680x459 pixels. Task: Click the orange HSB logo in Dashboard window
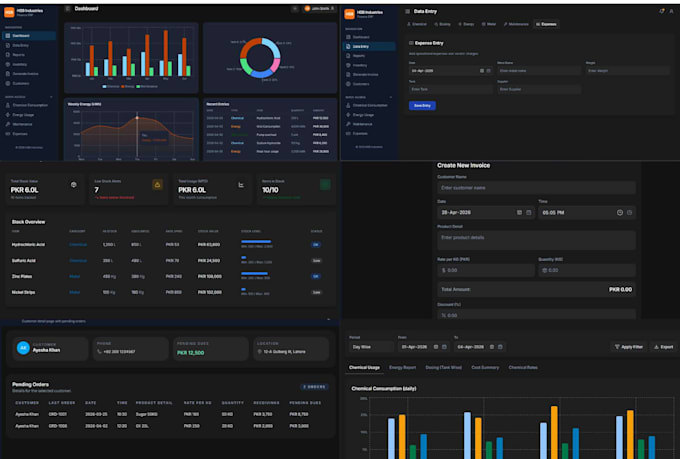point(9,13)
